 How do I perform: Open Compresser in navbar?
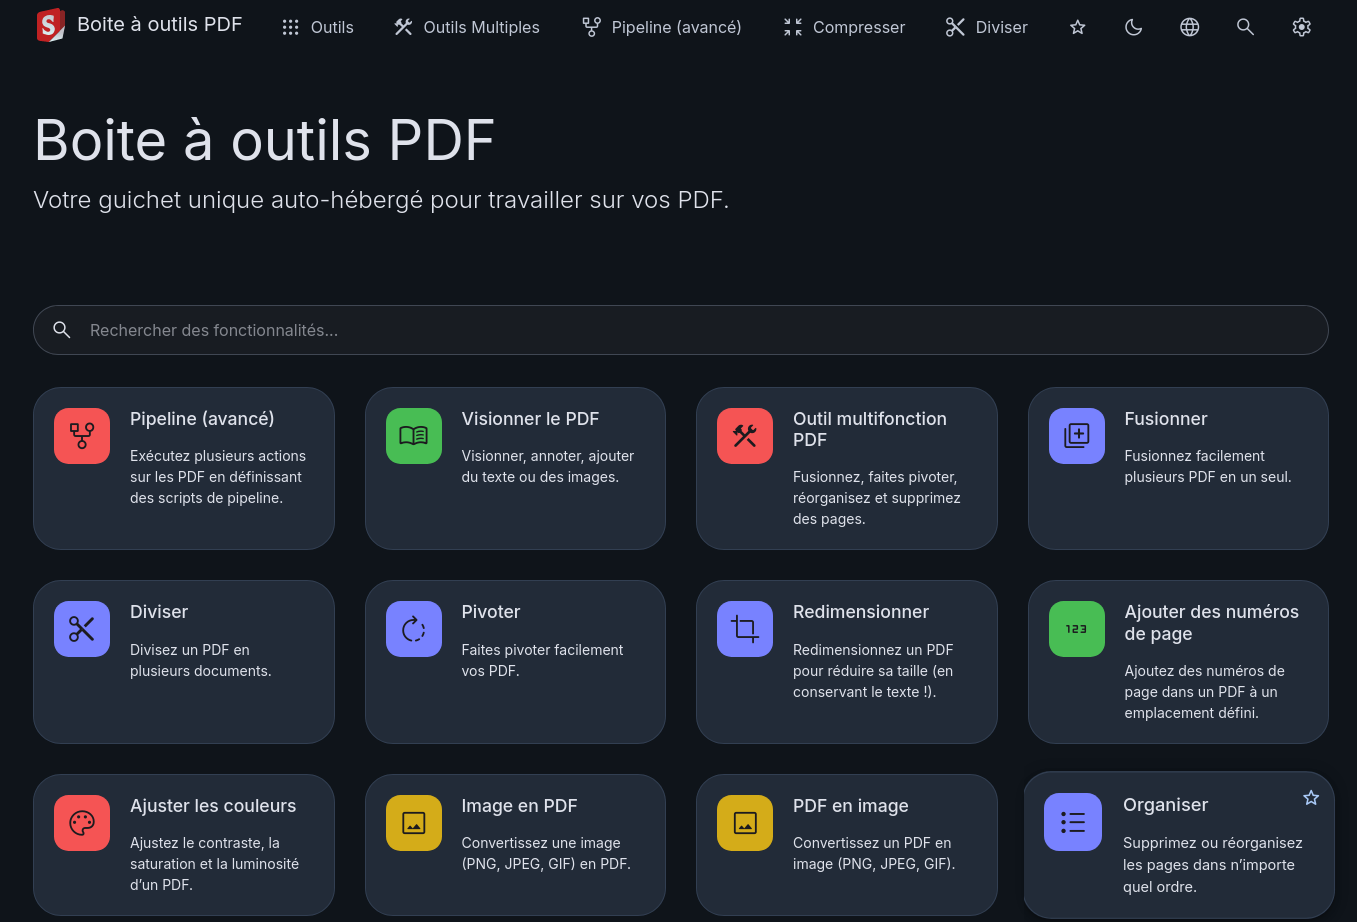click(844, 27)
